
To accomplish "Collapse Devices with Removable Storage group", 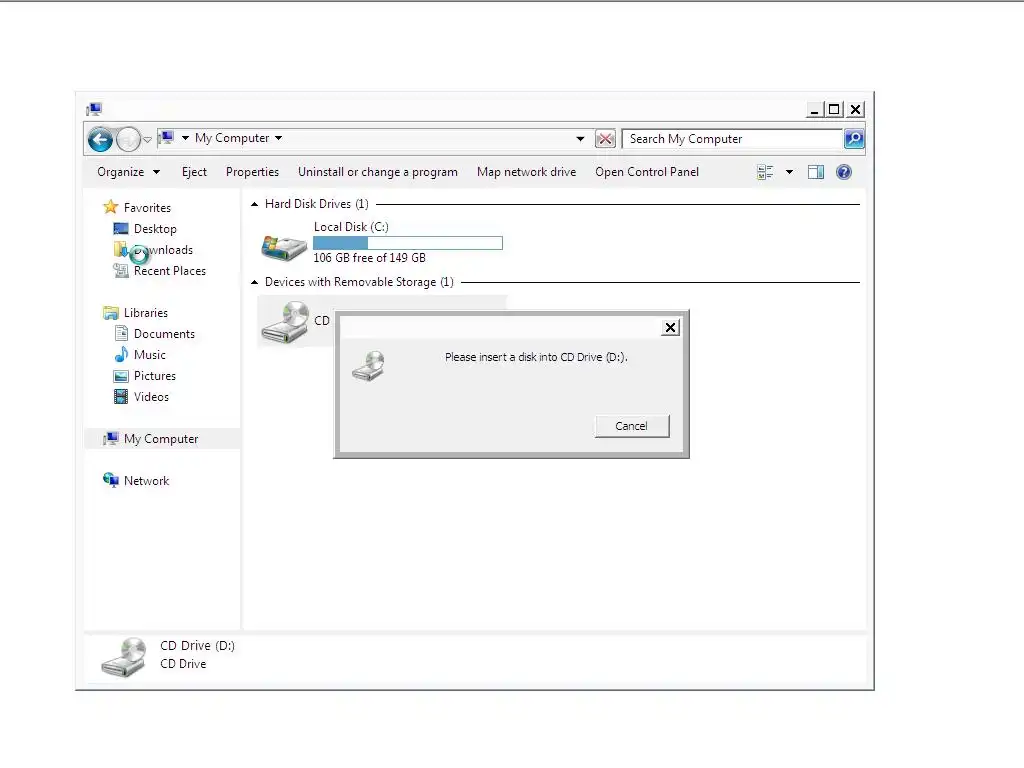I will click(255, 282).
